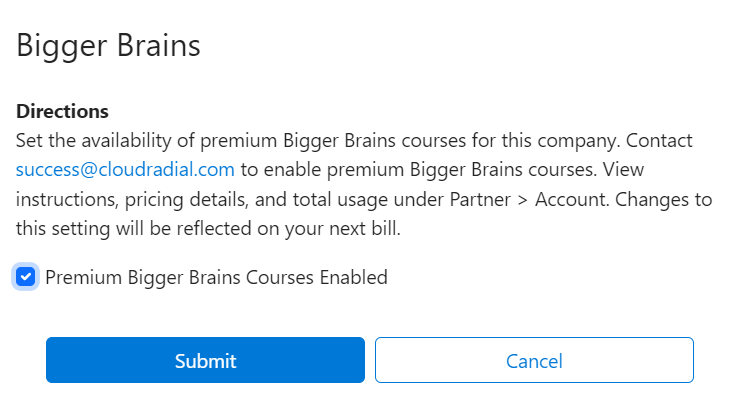The width and height of the screenshot is (730, 393).
Task: Open the success@cloudradial.com email link
Action: (x=125, y=169)
